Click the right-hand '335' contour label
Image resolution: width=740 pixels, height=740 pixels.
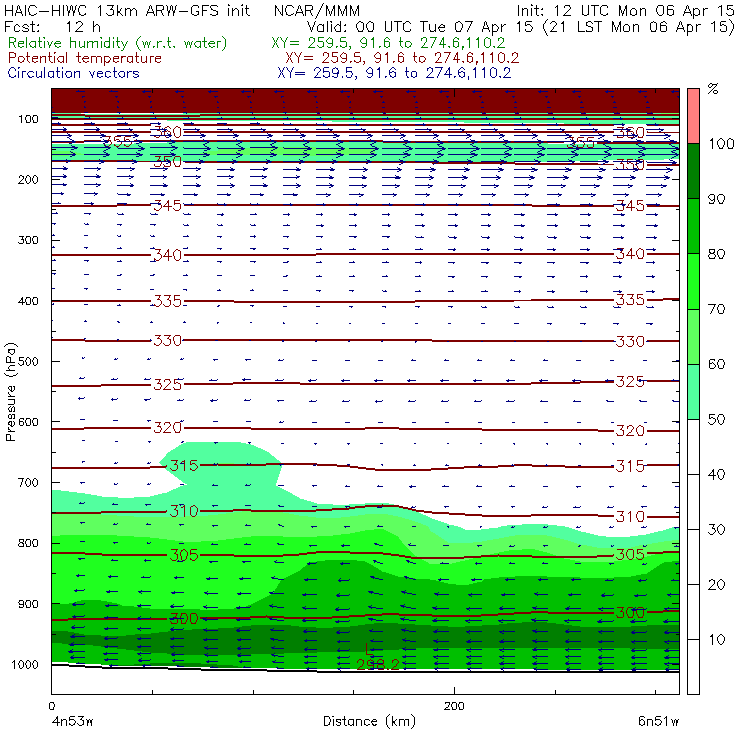click(630, 299)
